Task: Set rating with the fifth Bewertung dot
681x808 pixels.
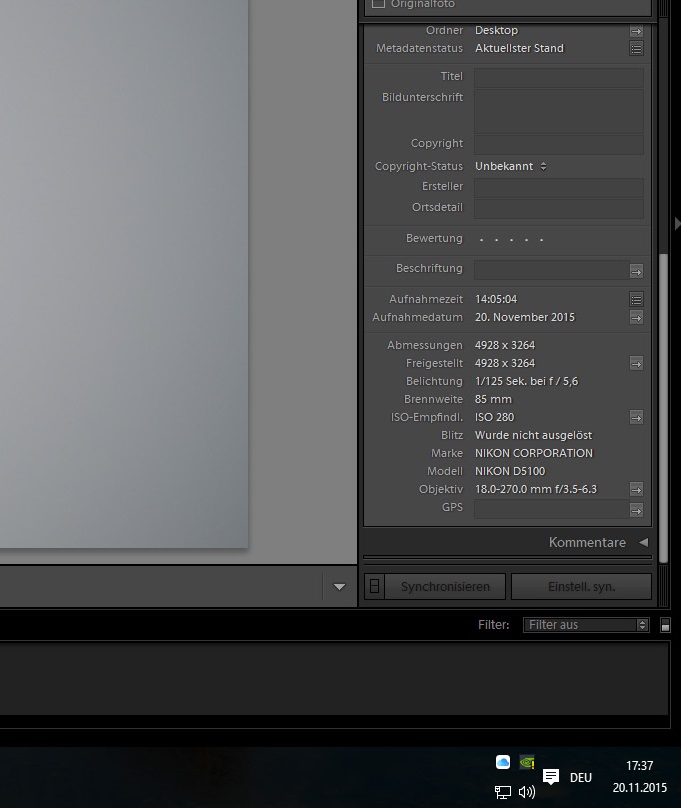Action: pos(541,240)
